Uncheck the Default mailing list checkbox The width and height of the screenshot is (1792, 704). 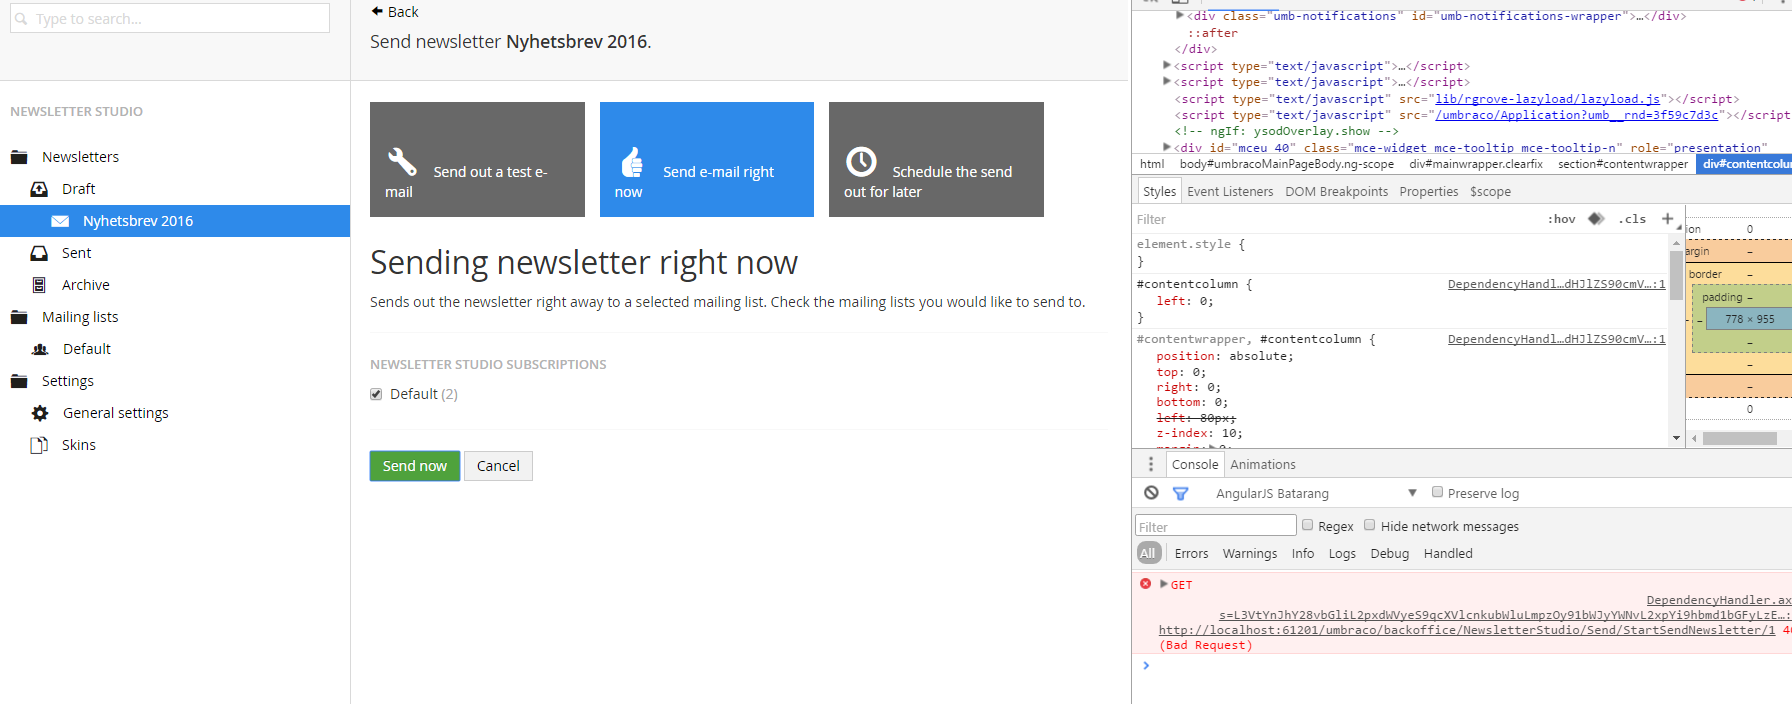point(376,394)
